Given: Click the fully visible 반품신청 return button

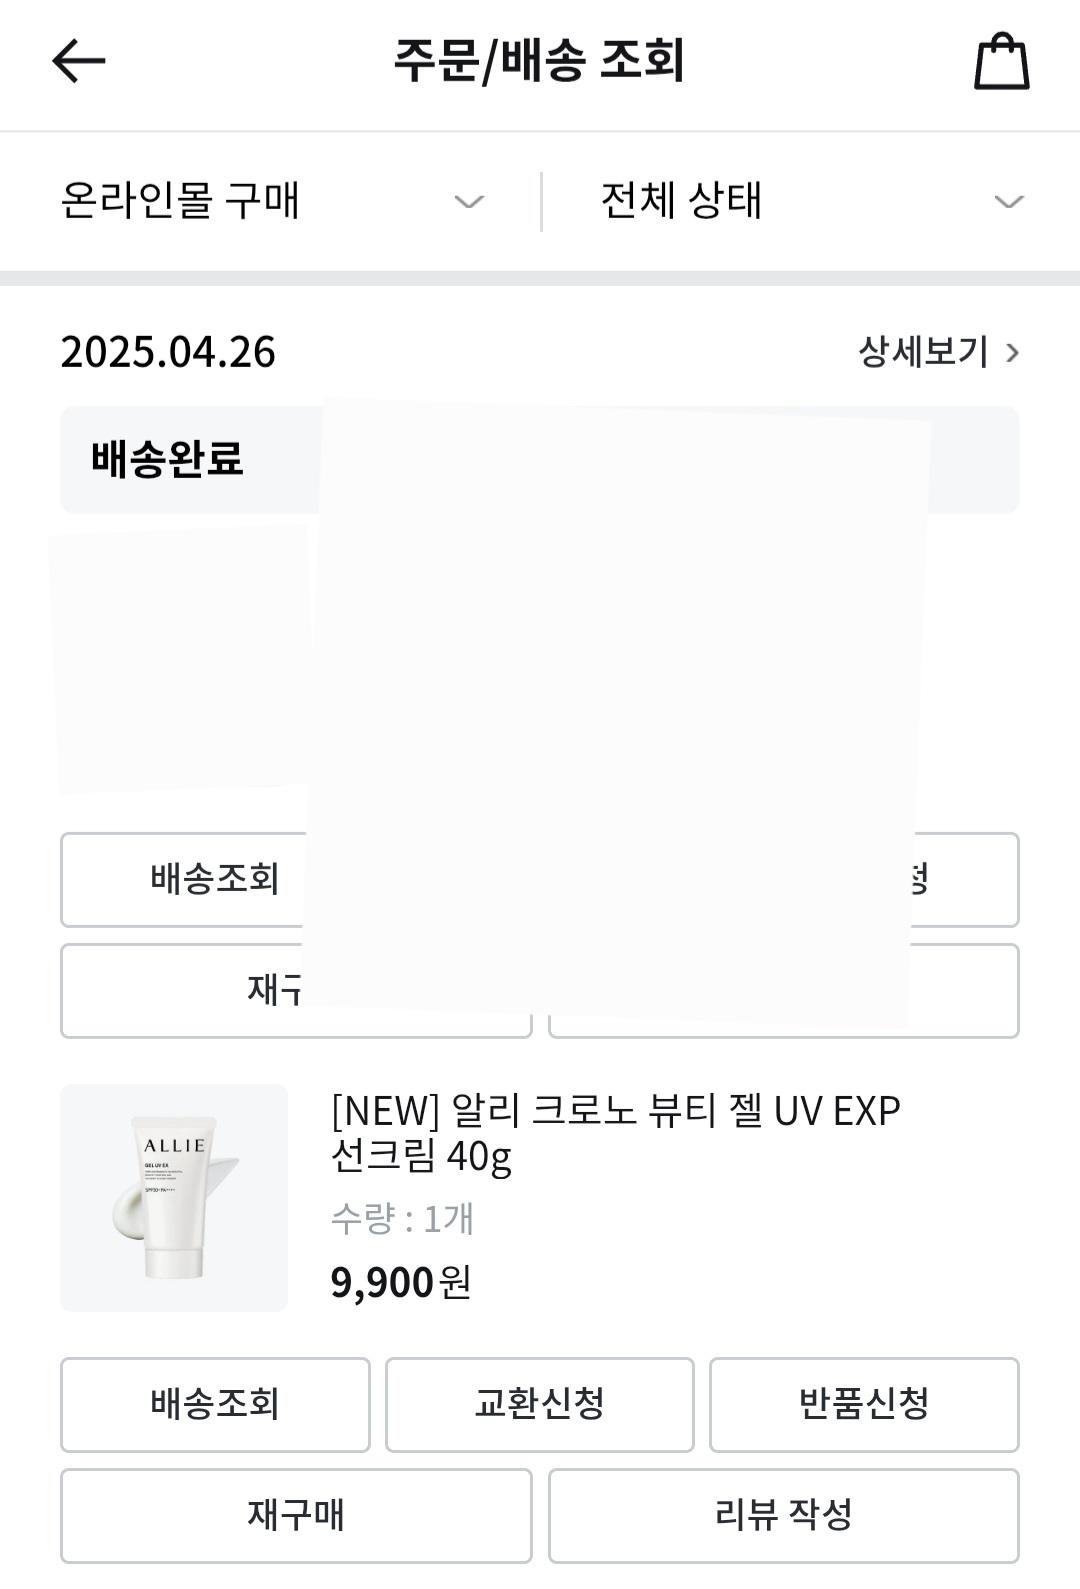Looking at the screenshot, I should [x=864, y=1405].
